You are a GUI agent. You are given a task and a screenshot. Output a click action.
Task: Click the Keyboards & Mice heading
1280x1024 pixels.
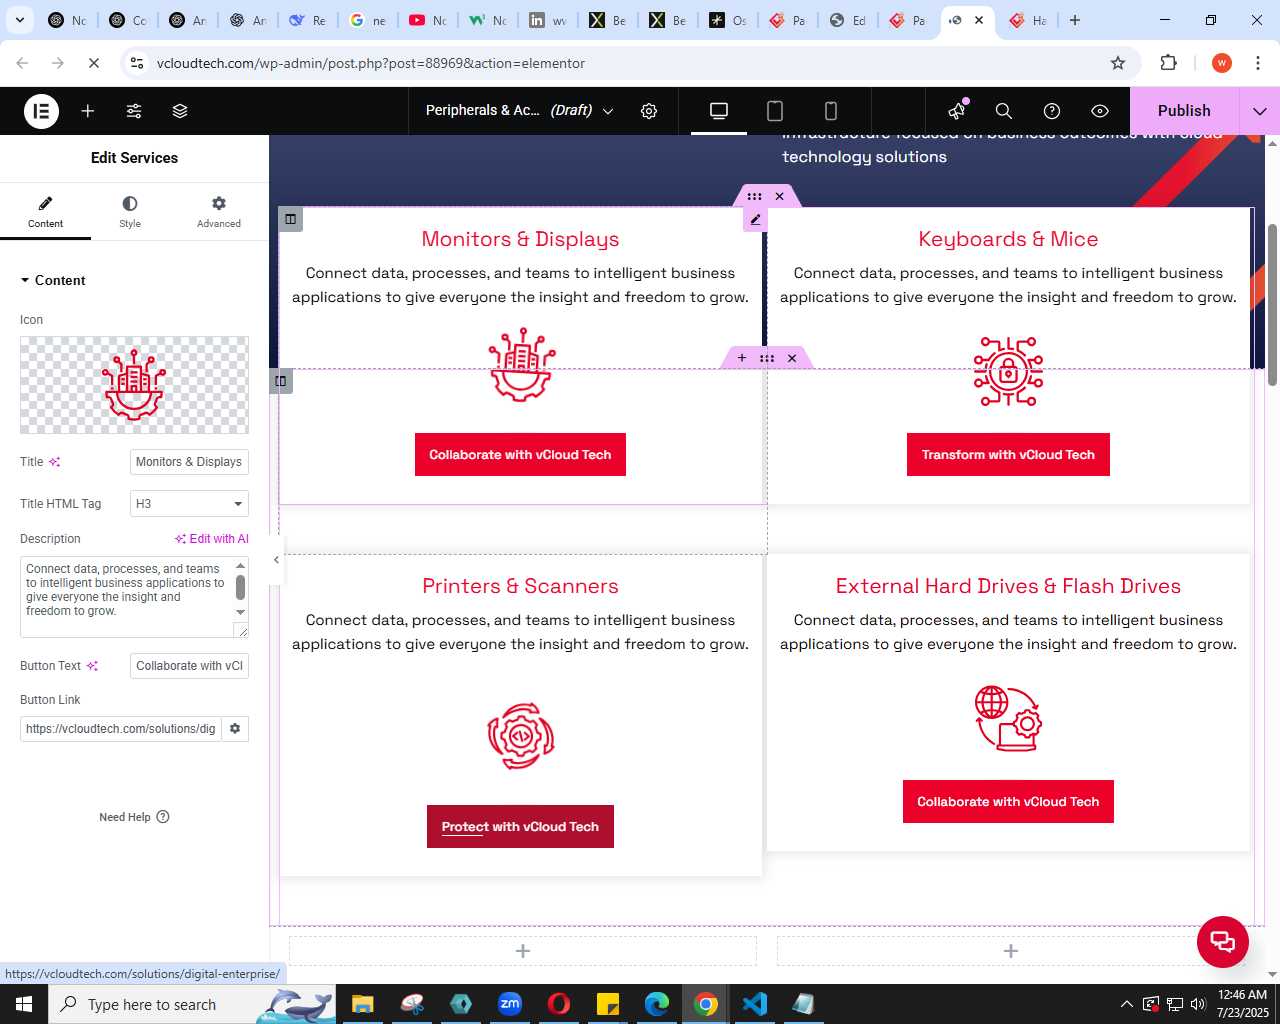click(1008, 239)
